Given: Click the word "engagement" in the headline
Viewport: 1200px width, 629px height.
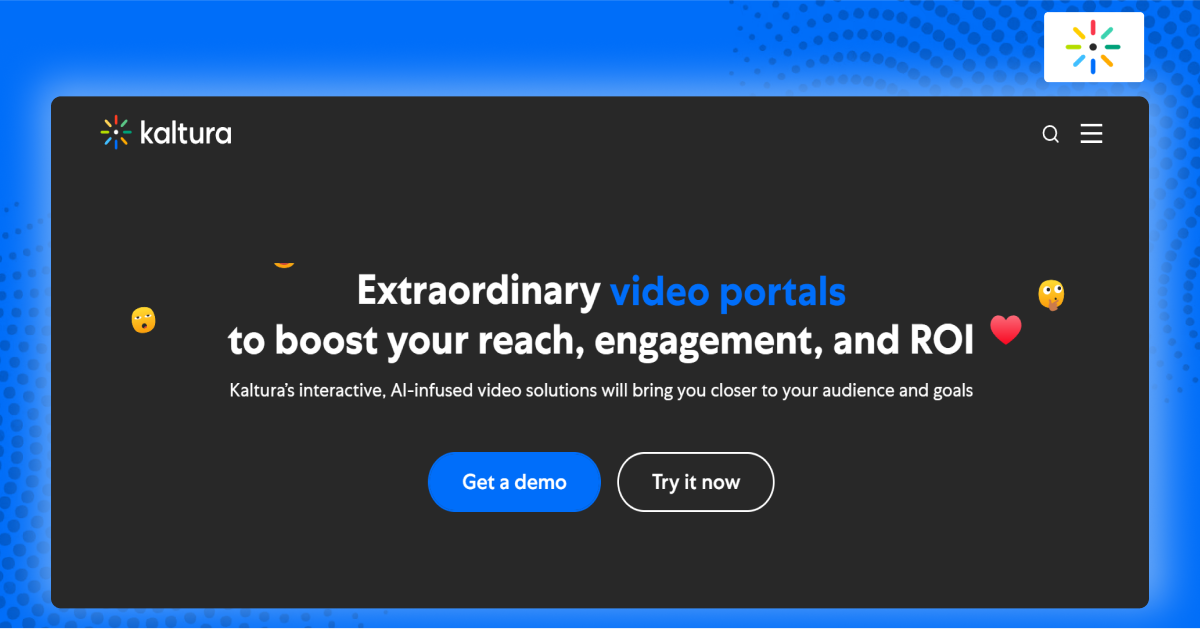Looking at the screenshot, I should (706, 341).
